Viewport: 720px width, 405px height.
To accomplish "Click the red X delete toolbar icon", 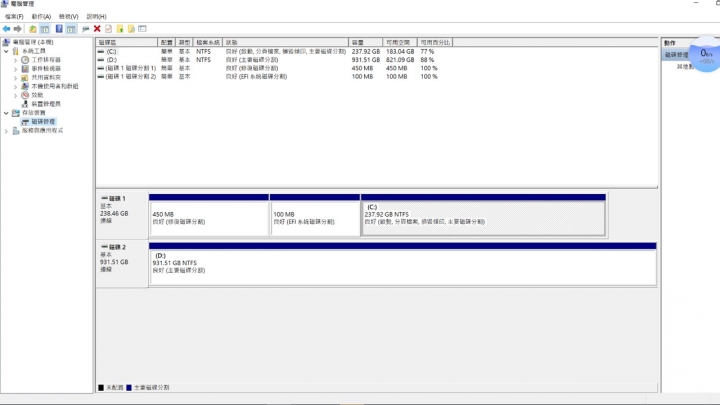I will click(x=97, y=29).
